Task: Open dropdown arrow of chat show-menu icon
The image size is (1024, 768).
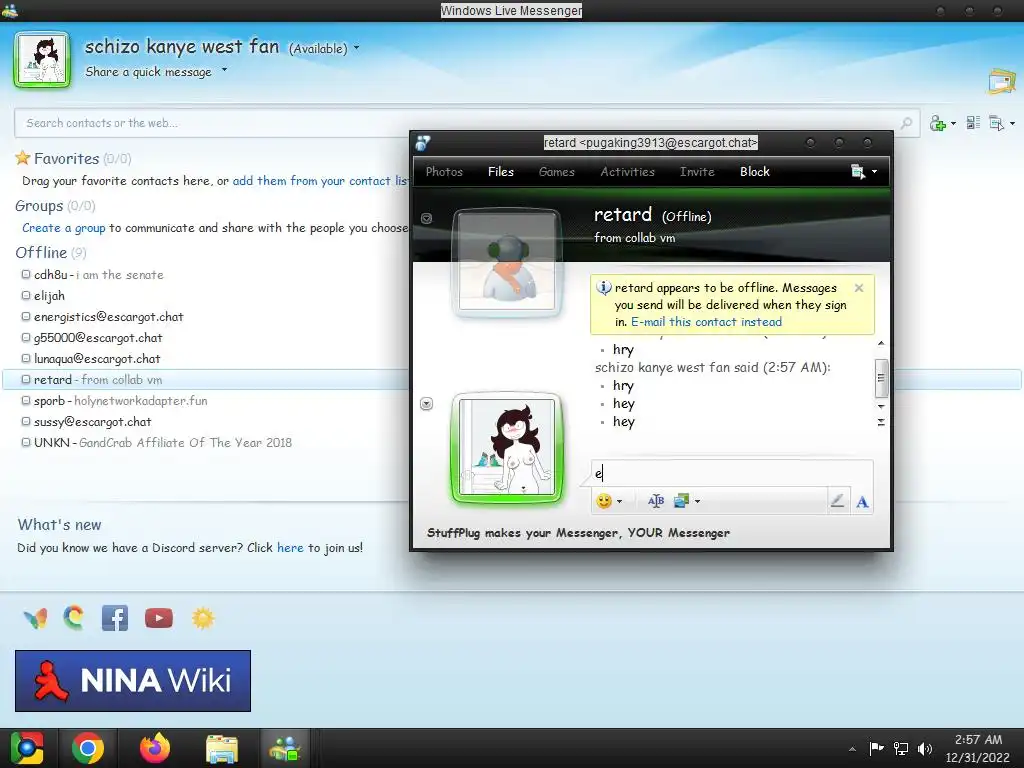Action: [x=874, y=172]
